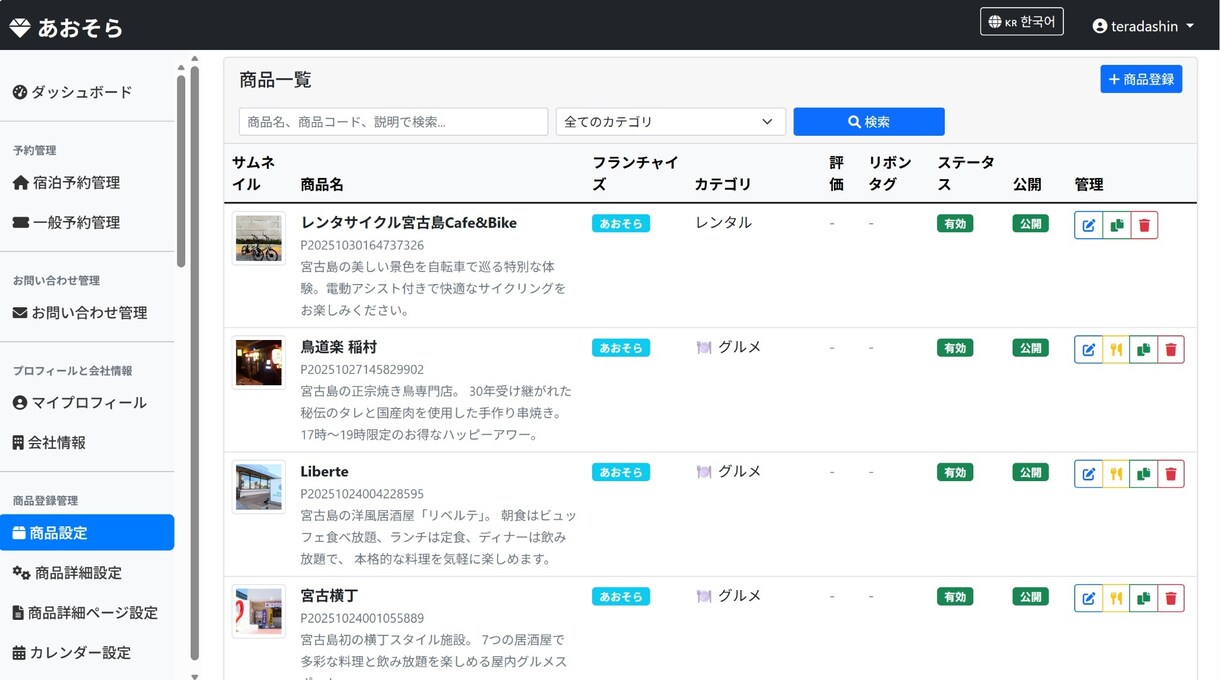Open the 全てのカテゴリ category dropdown
The width and height of the screenshot is (1220, 680).
pyautogui.click(x=671, y=122)
